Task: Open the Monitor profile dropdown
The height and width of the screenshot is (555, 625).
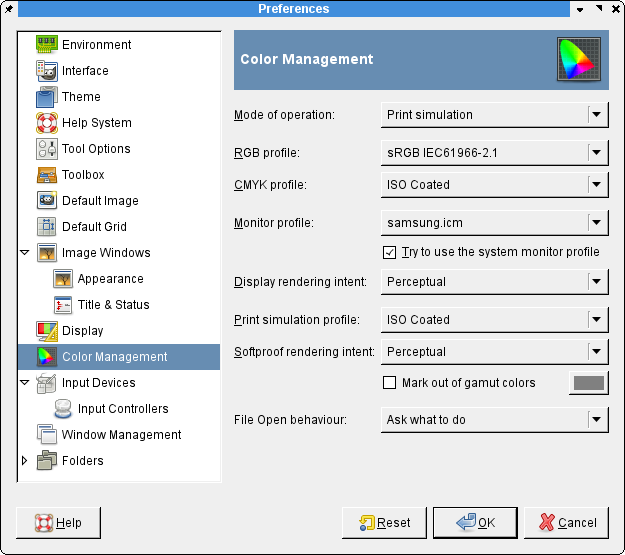Action: click(495, 222)
